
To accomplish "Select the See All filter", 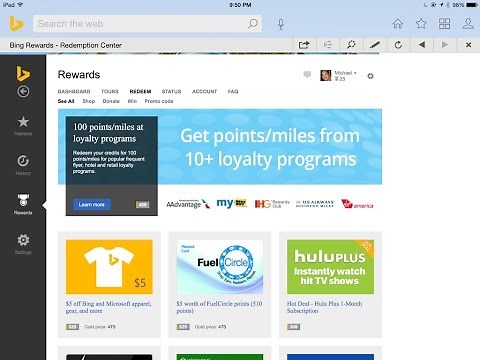I will coord(66,101).
